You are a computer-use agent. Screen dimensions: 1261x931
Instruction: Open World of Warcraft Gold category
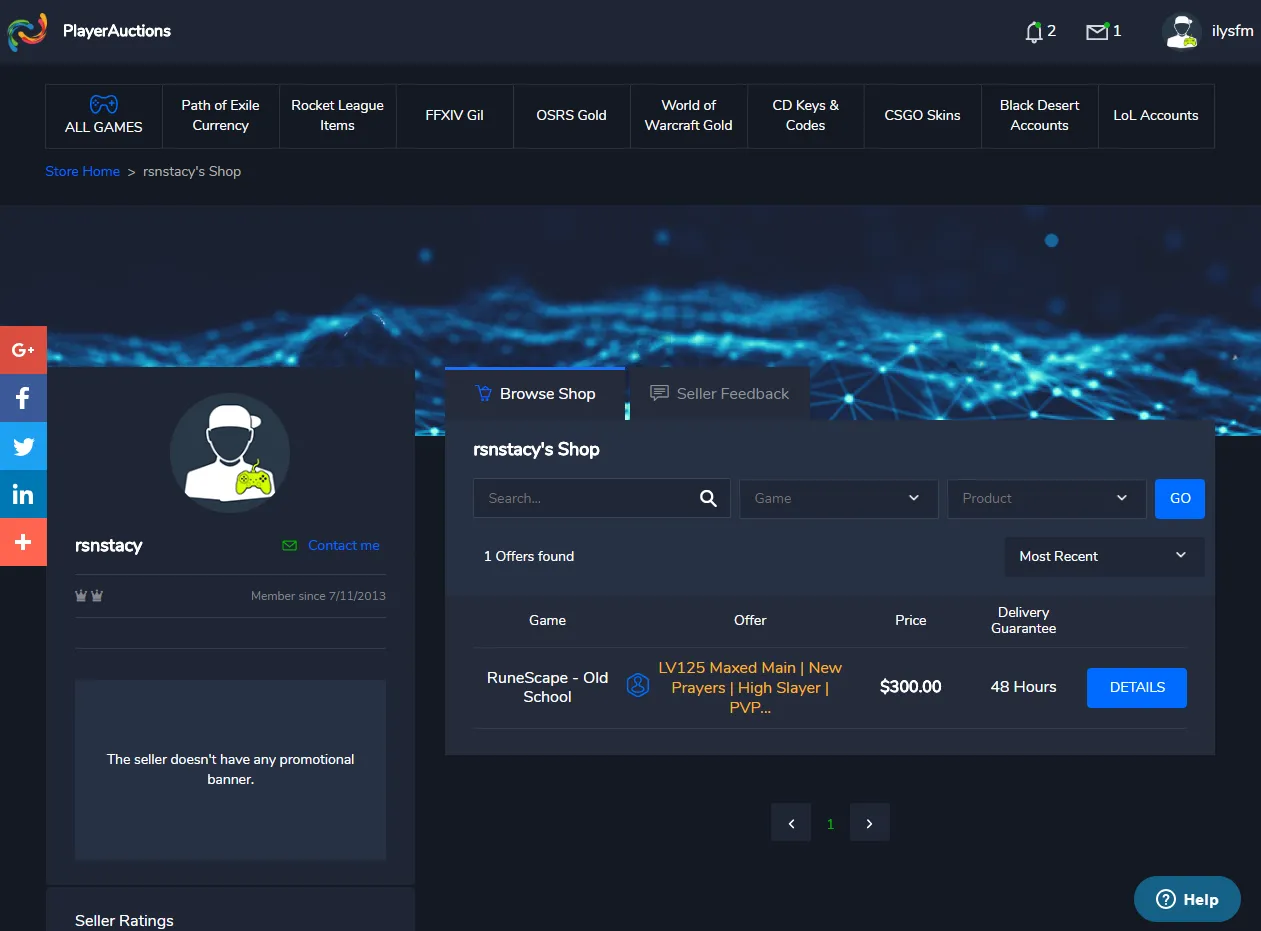pos(688,116)
